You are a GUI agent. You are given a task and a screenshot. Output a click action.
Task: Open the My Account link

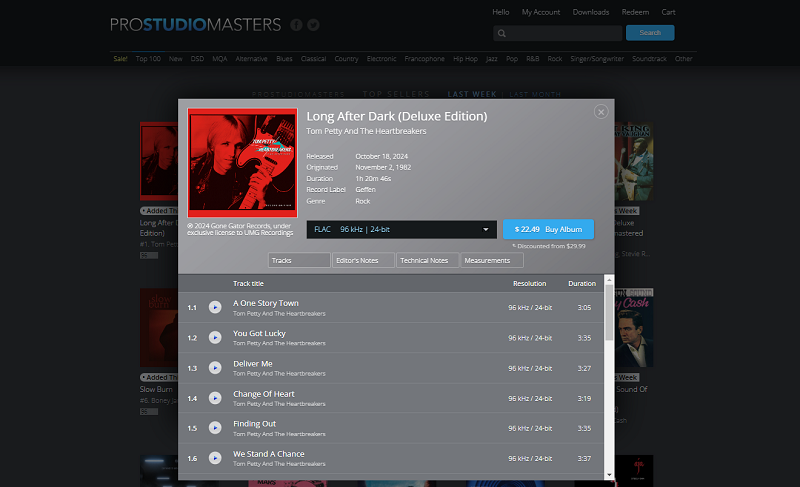pos(541,12)
